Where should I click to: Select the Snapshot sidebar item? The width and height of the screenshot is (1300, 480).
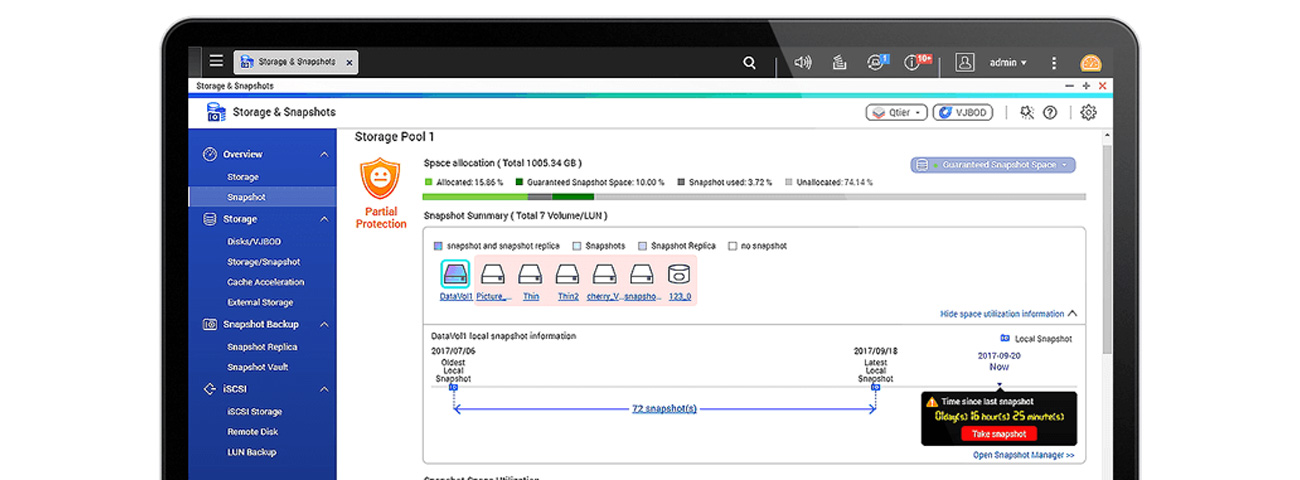(x=262, y=197)
